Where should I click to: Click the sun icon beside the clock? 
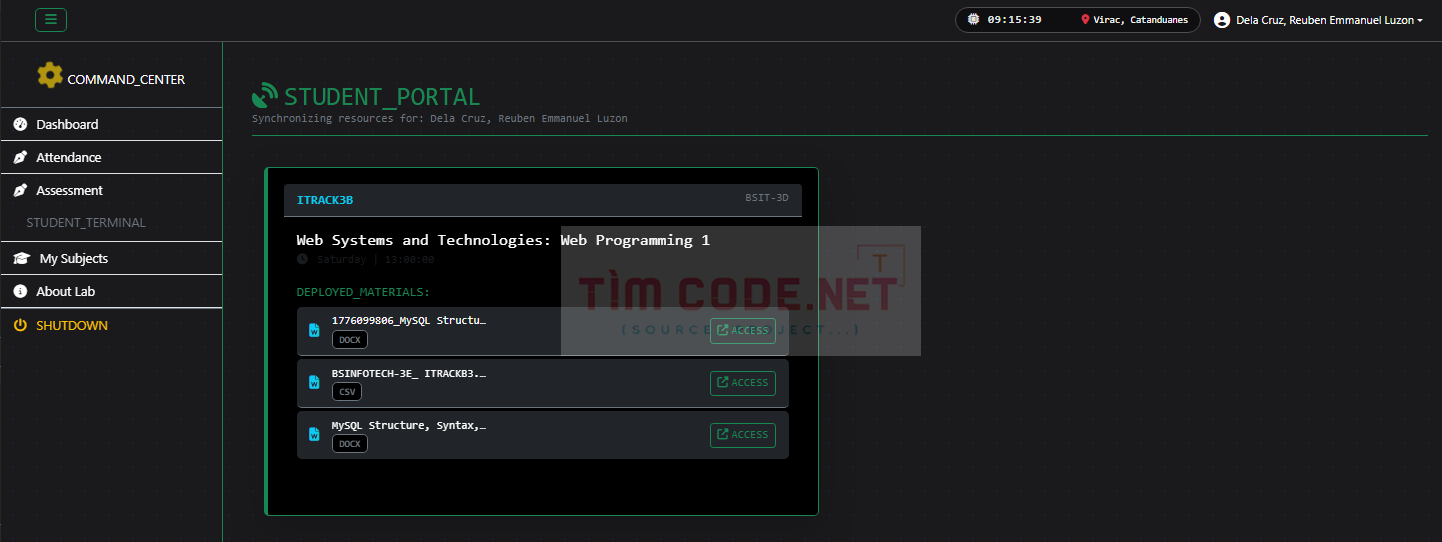pos(973,20)
